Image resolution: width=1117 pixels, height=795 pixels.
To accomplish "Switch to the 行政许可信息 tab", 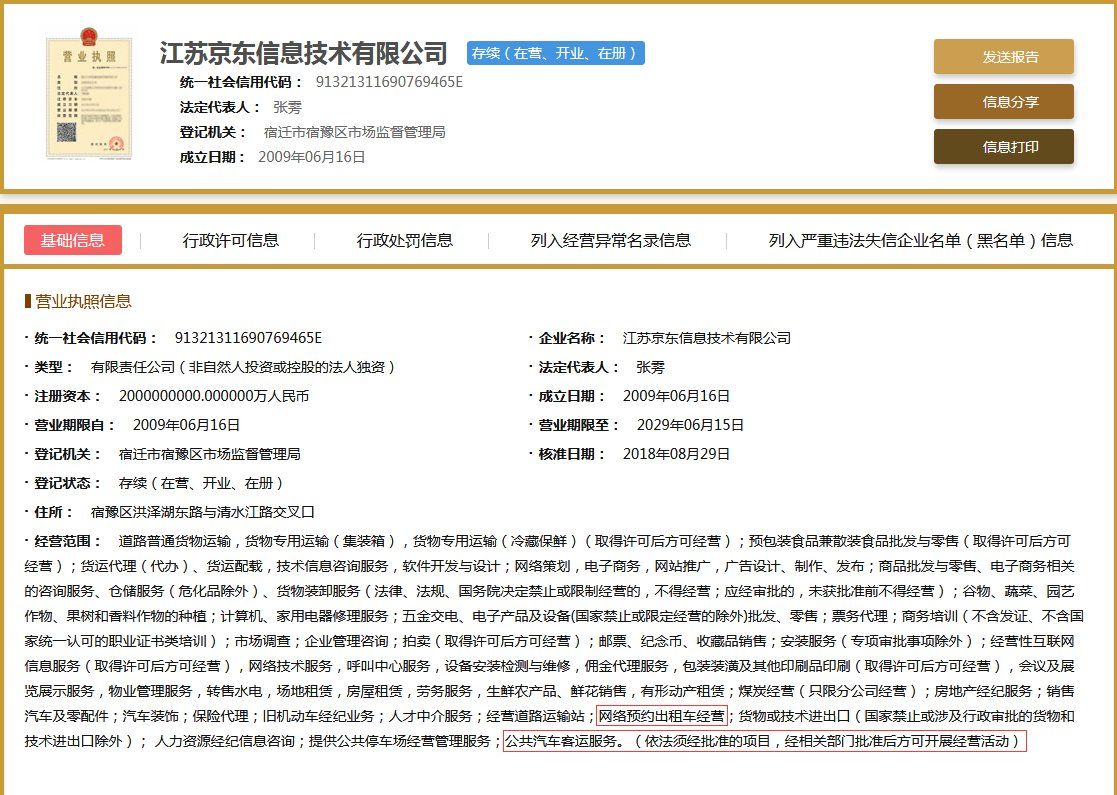I will point(230,240).
